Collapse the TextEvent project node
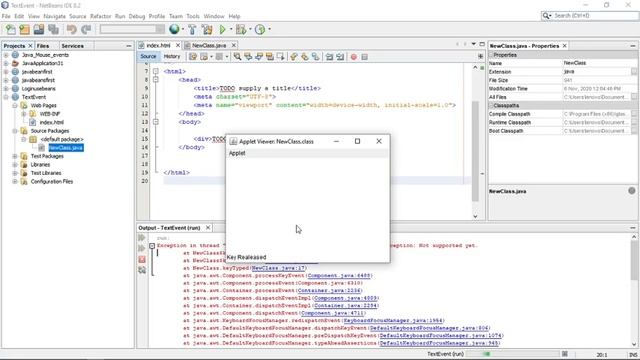 6,97
